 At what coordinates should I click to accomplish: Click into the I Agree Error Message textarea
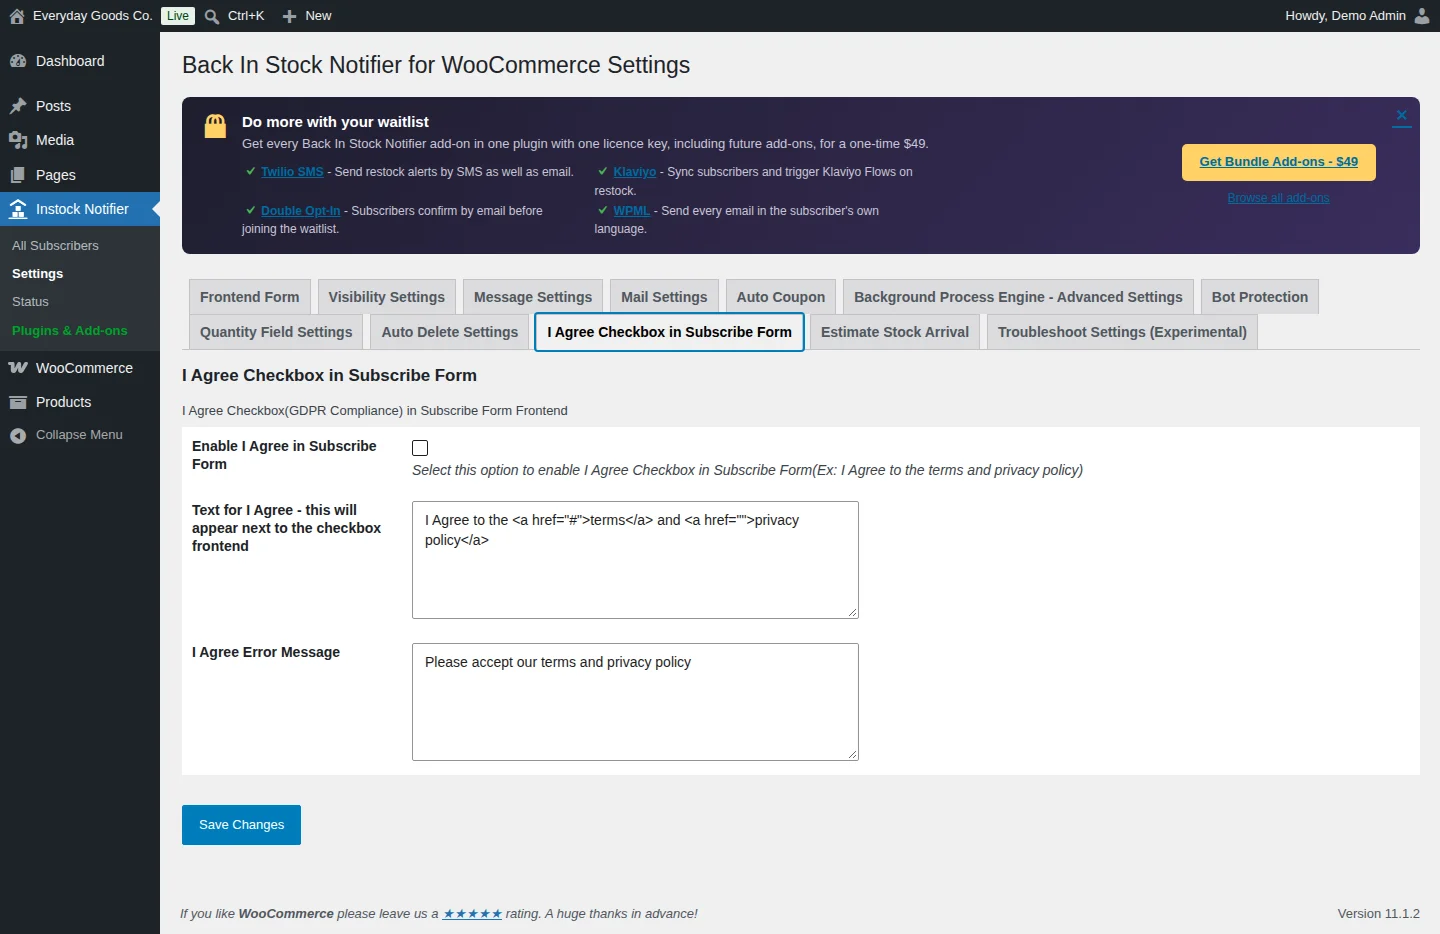click(x=635, y=702)
